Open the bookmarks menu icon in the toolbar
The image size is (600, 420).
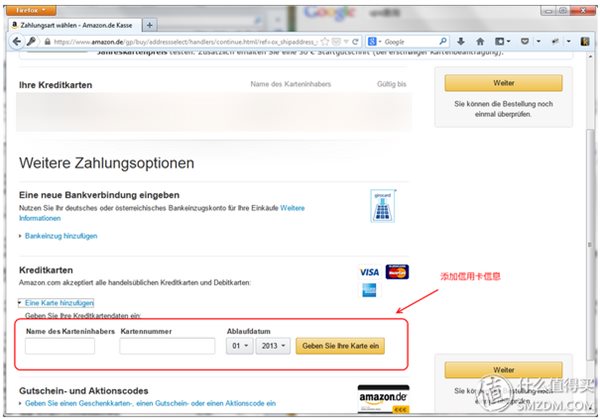(x=503, y=41)
